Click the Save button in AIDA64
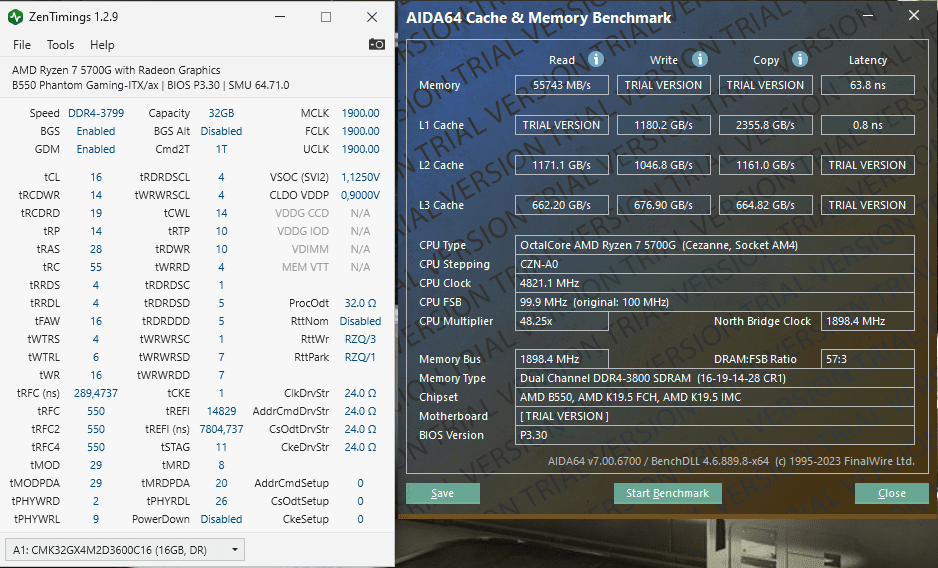The width and height of the screenshot is (938, 568). pos(443,493)
